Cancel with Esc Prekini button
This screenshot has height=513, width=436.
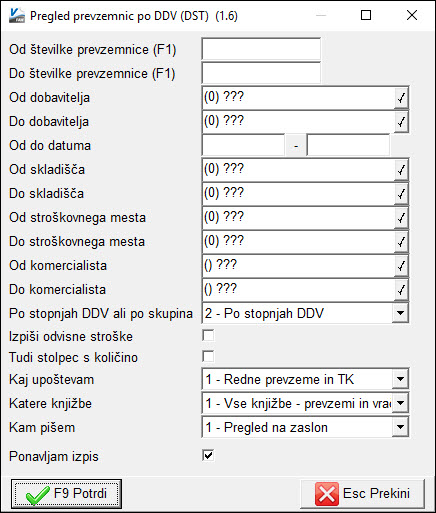pos(363,494)
